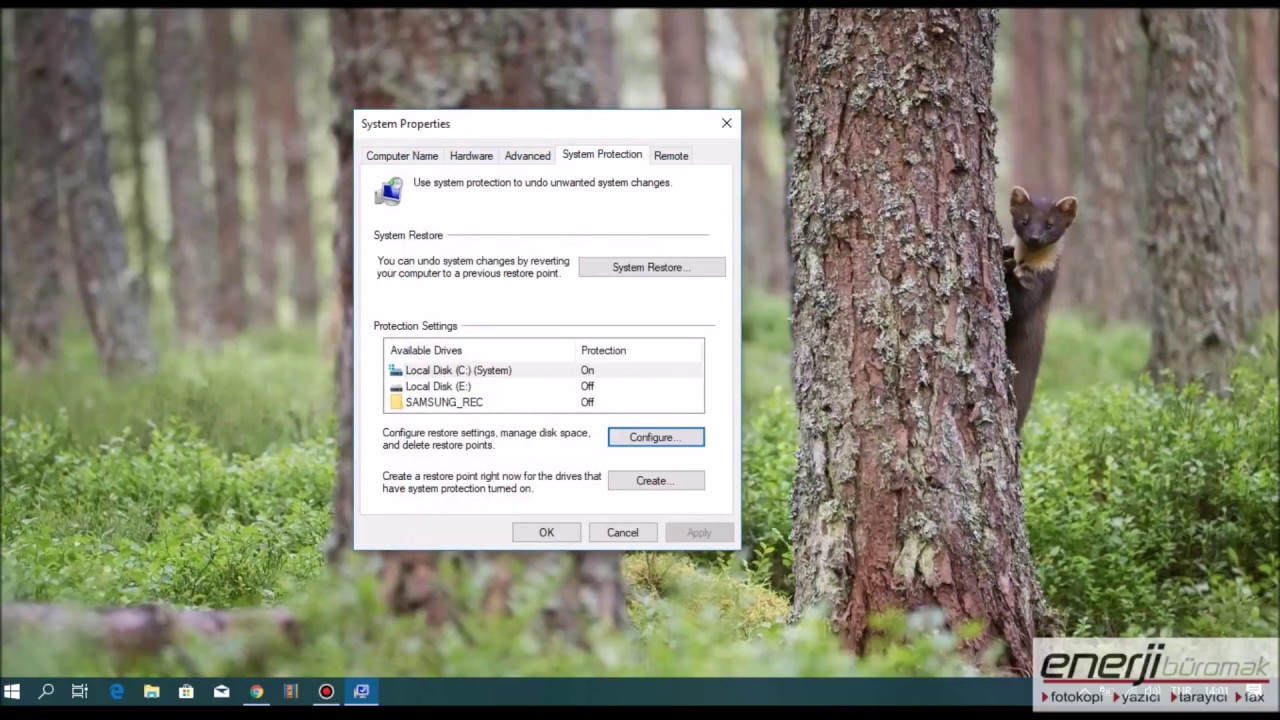Image resolution: width=1280 pixels, height=720 pixels.
Task: Launch Microsoft Edge from taskbar
Action: click(116, 691)
